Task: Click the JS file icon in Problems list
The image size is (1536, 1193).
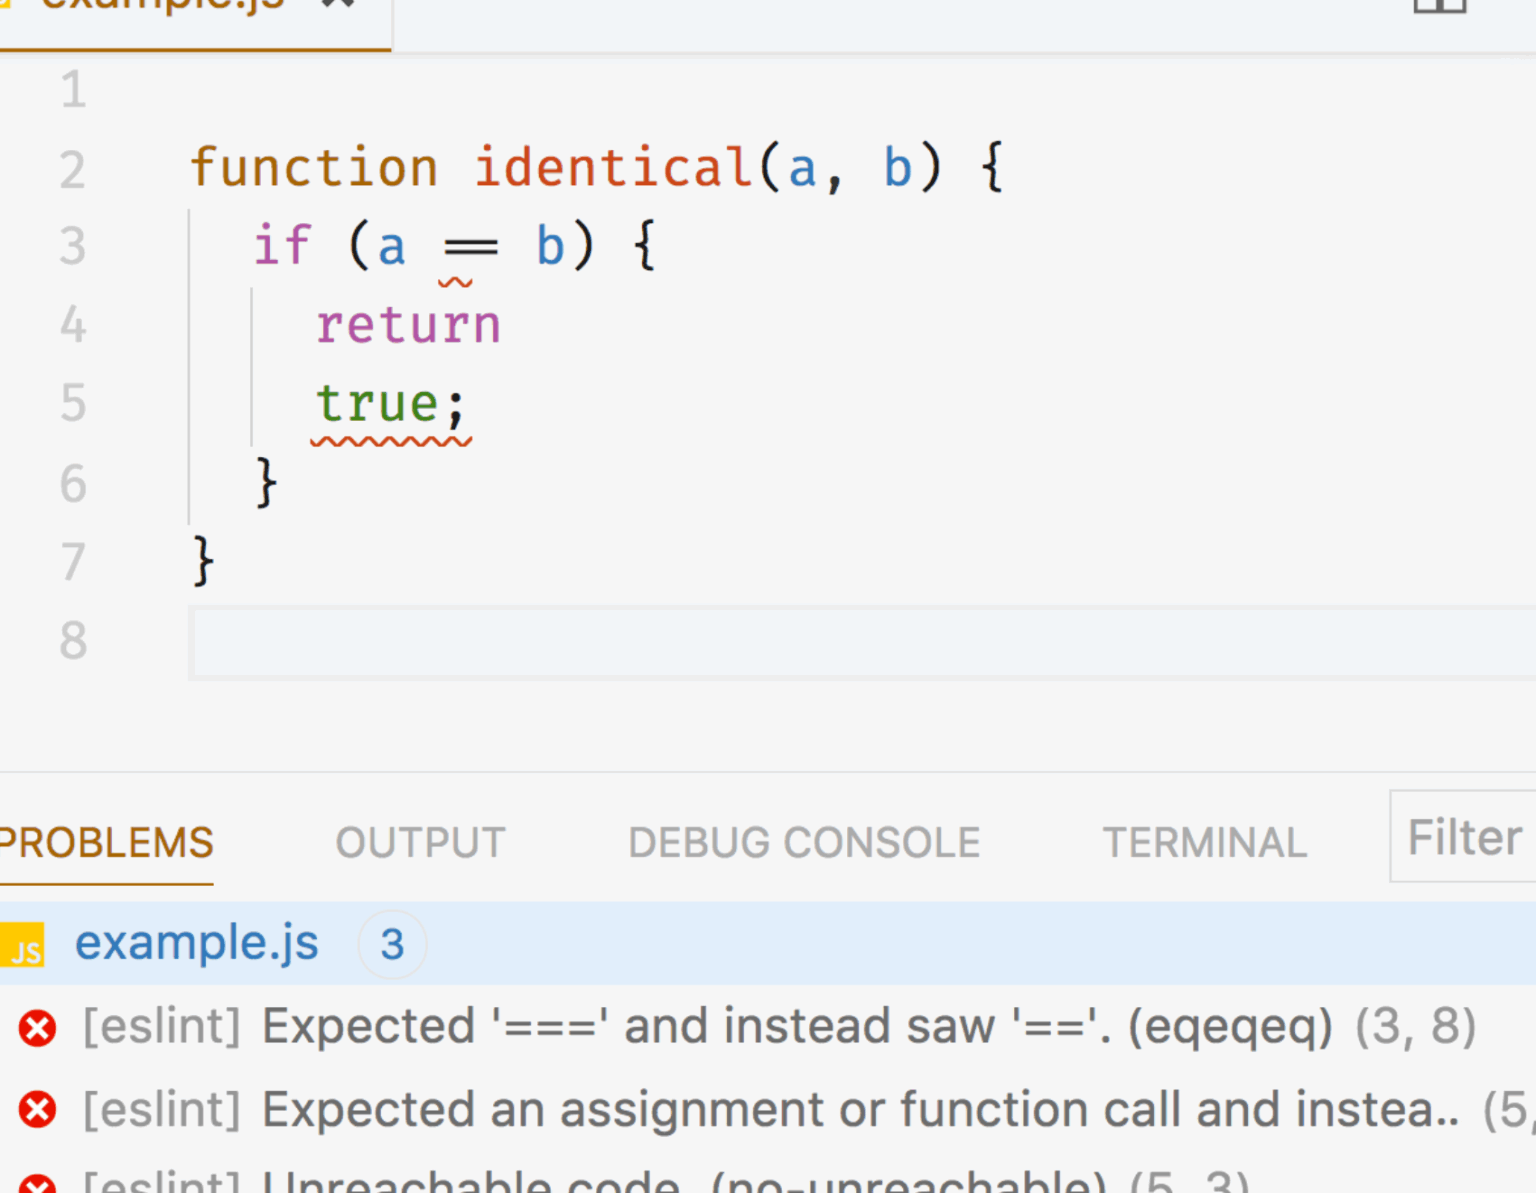Action: [x=24, y=945]
